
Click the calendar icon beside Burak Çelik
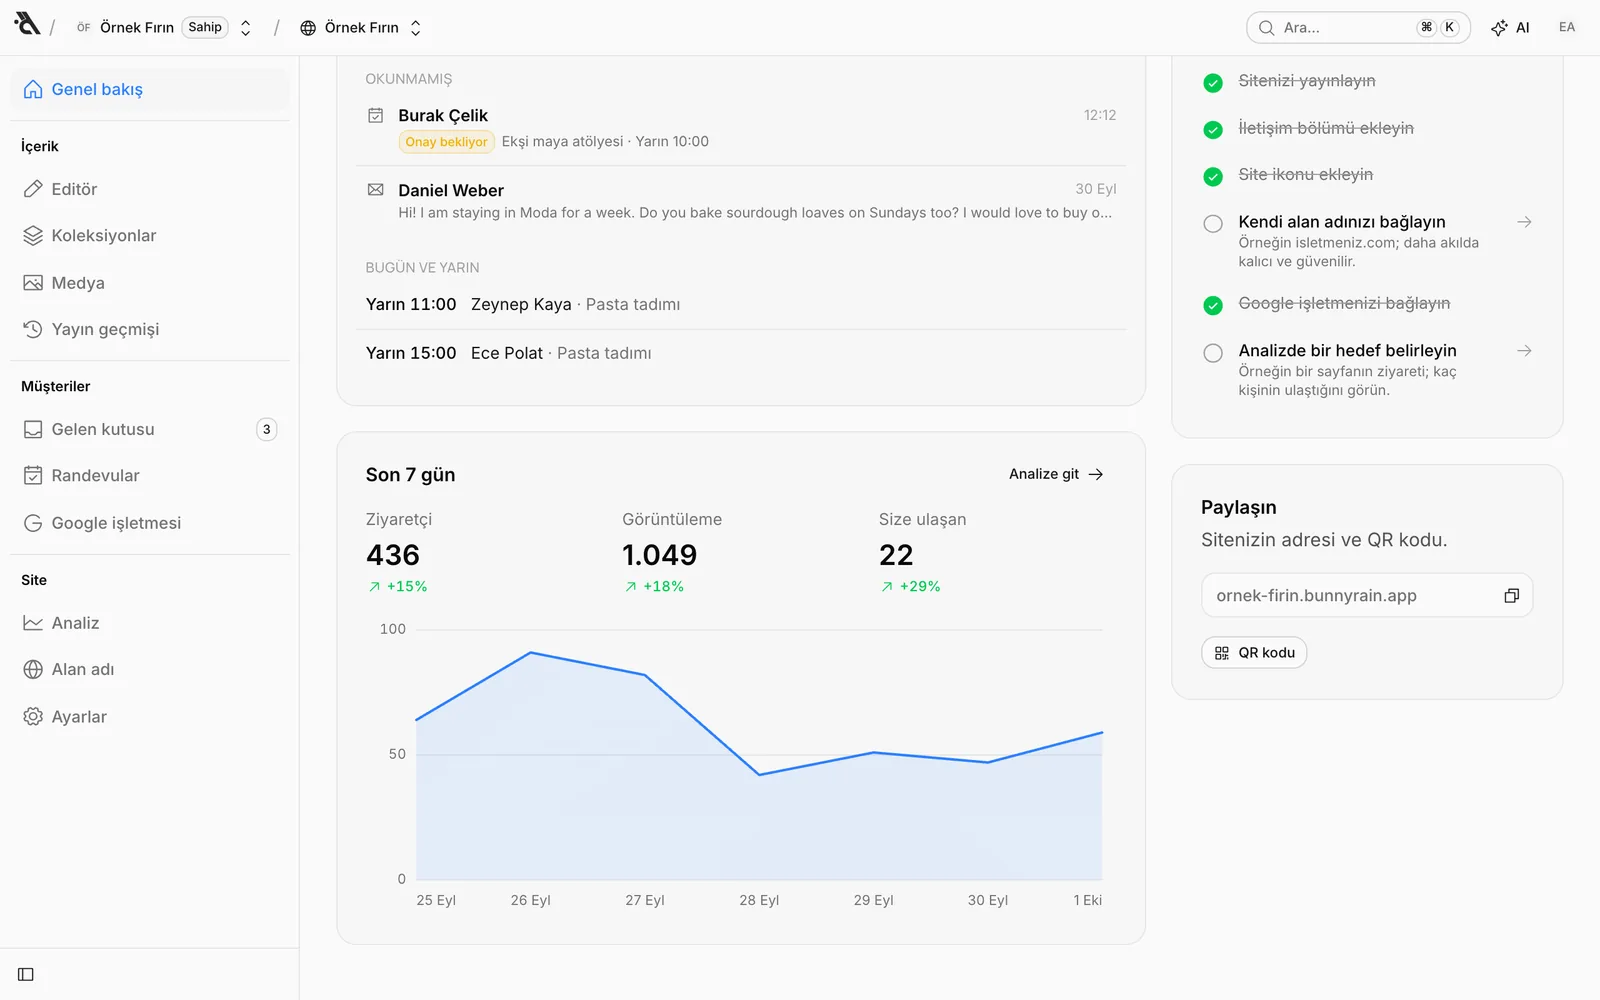376,116
